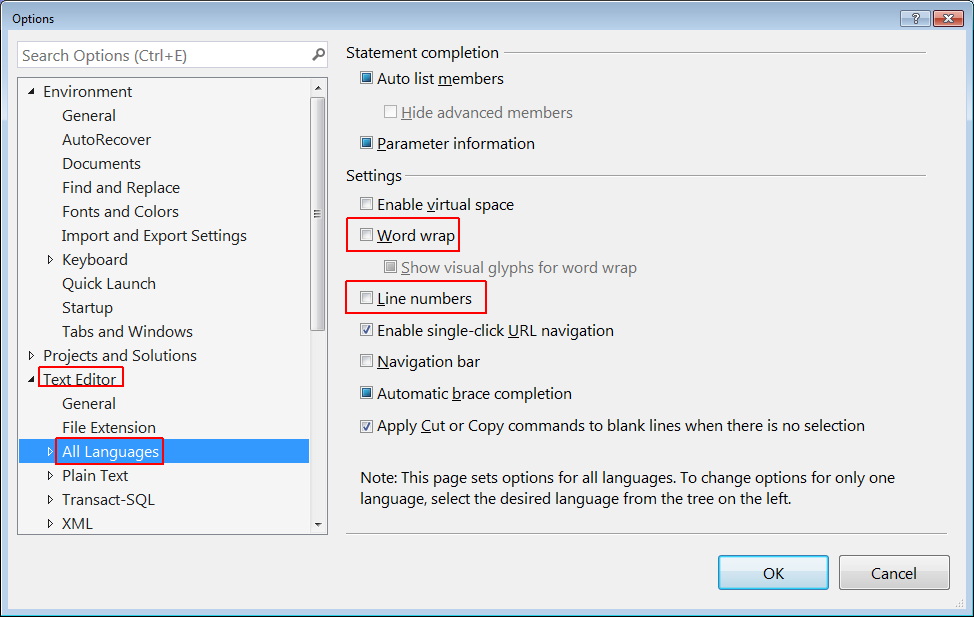Open the Tabs and Windows page
The image size is (974, 617).
[127, 332]
